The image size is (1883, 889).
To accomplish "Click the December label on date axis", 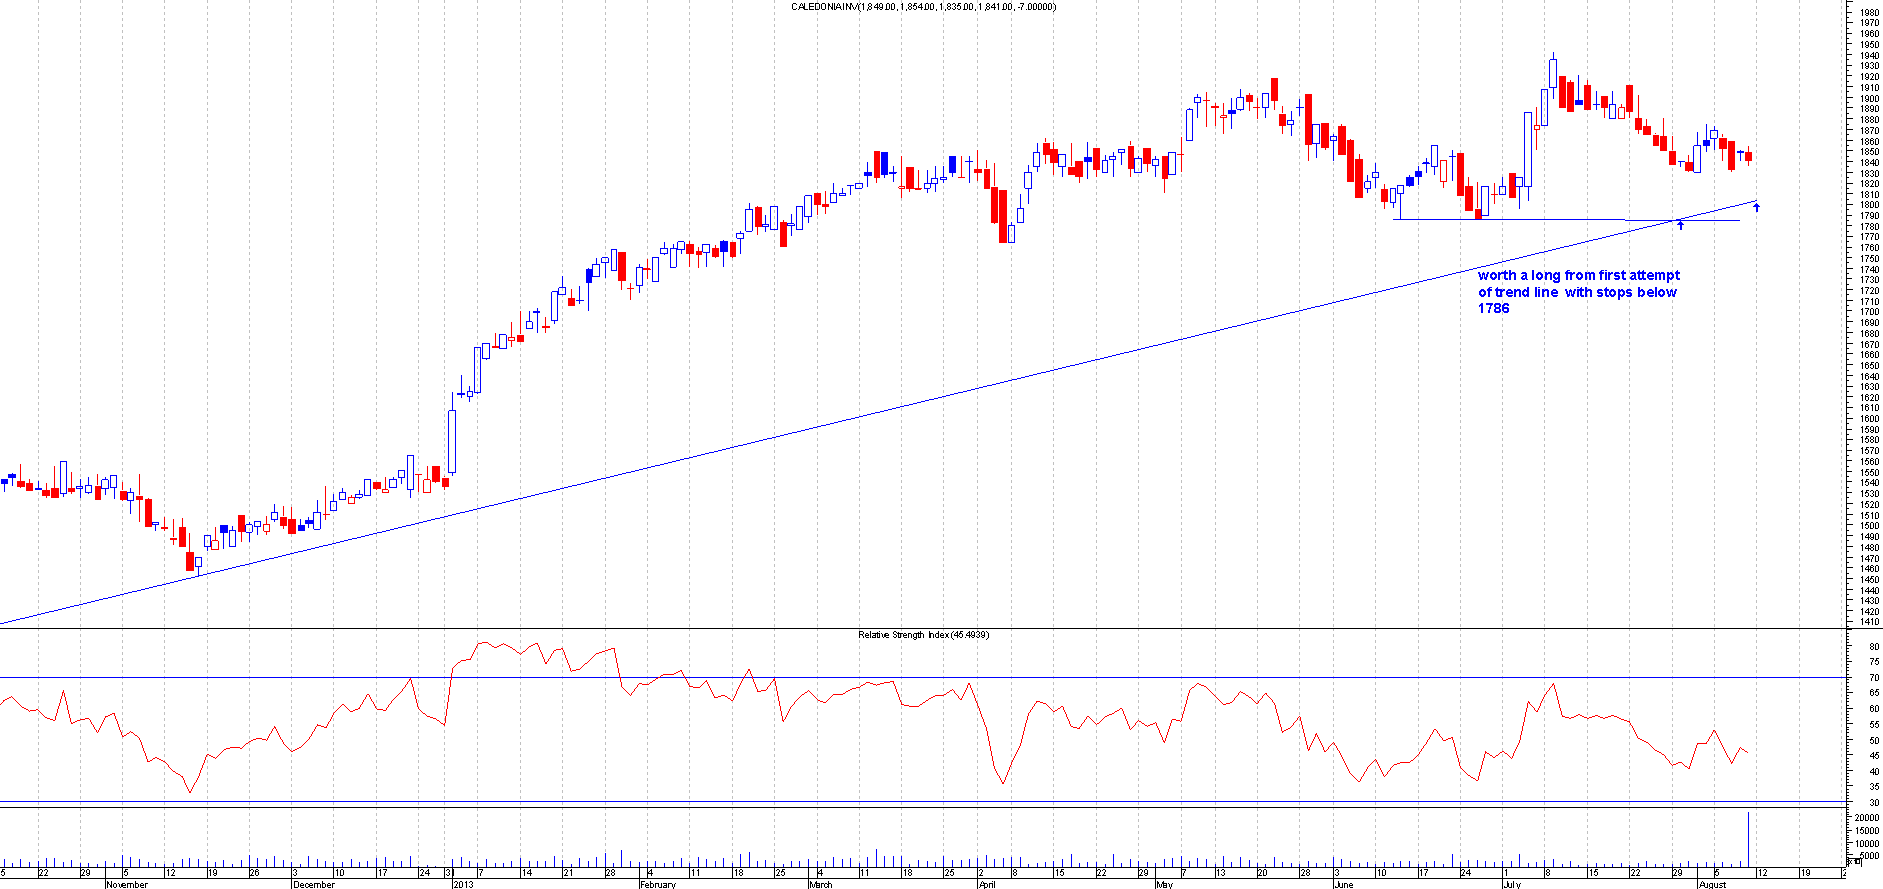I will 314,884.
